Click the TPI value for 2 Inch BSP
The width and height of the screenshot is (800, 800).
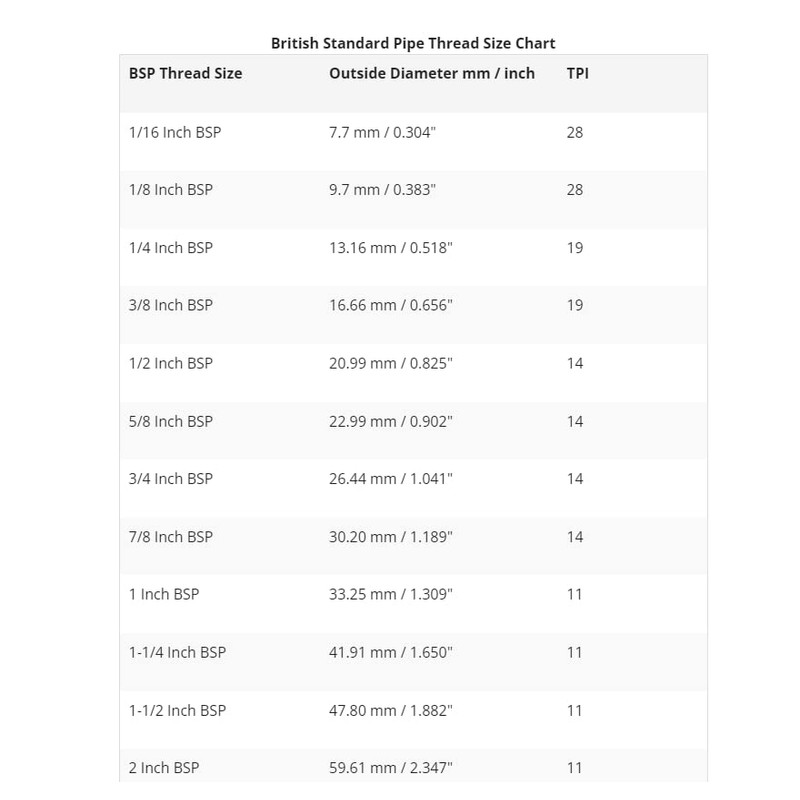574,768
